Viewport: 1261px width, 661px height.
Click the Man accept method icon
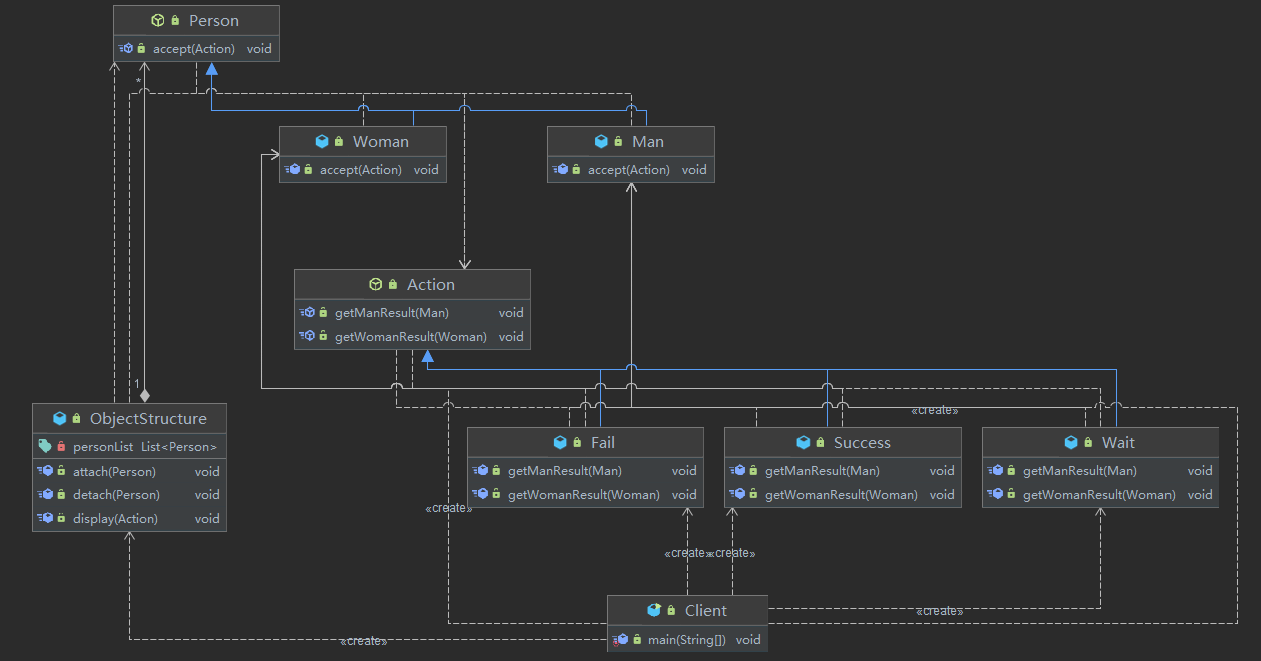(x=560, y=170)
